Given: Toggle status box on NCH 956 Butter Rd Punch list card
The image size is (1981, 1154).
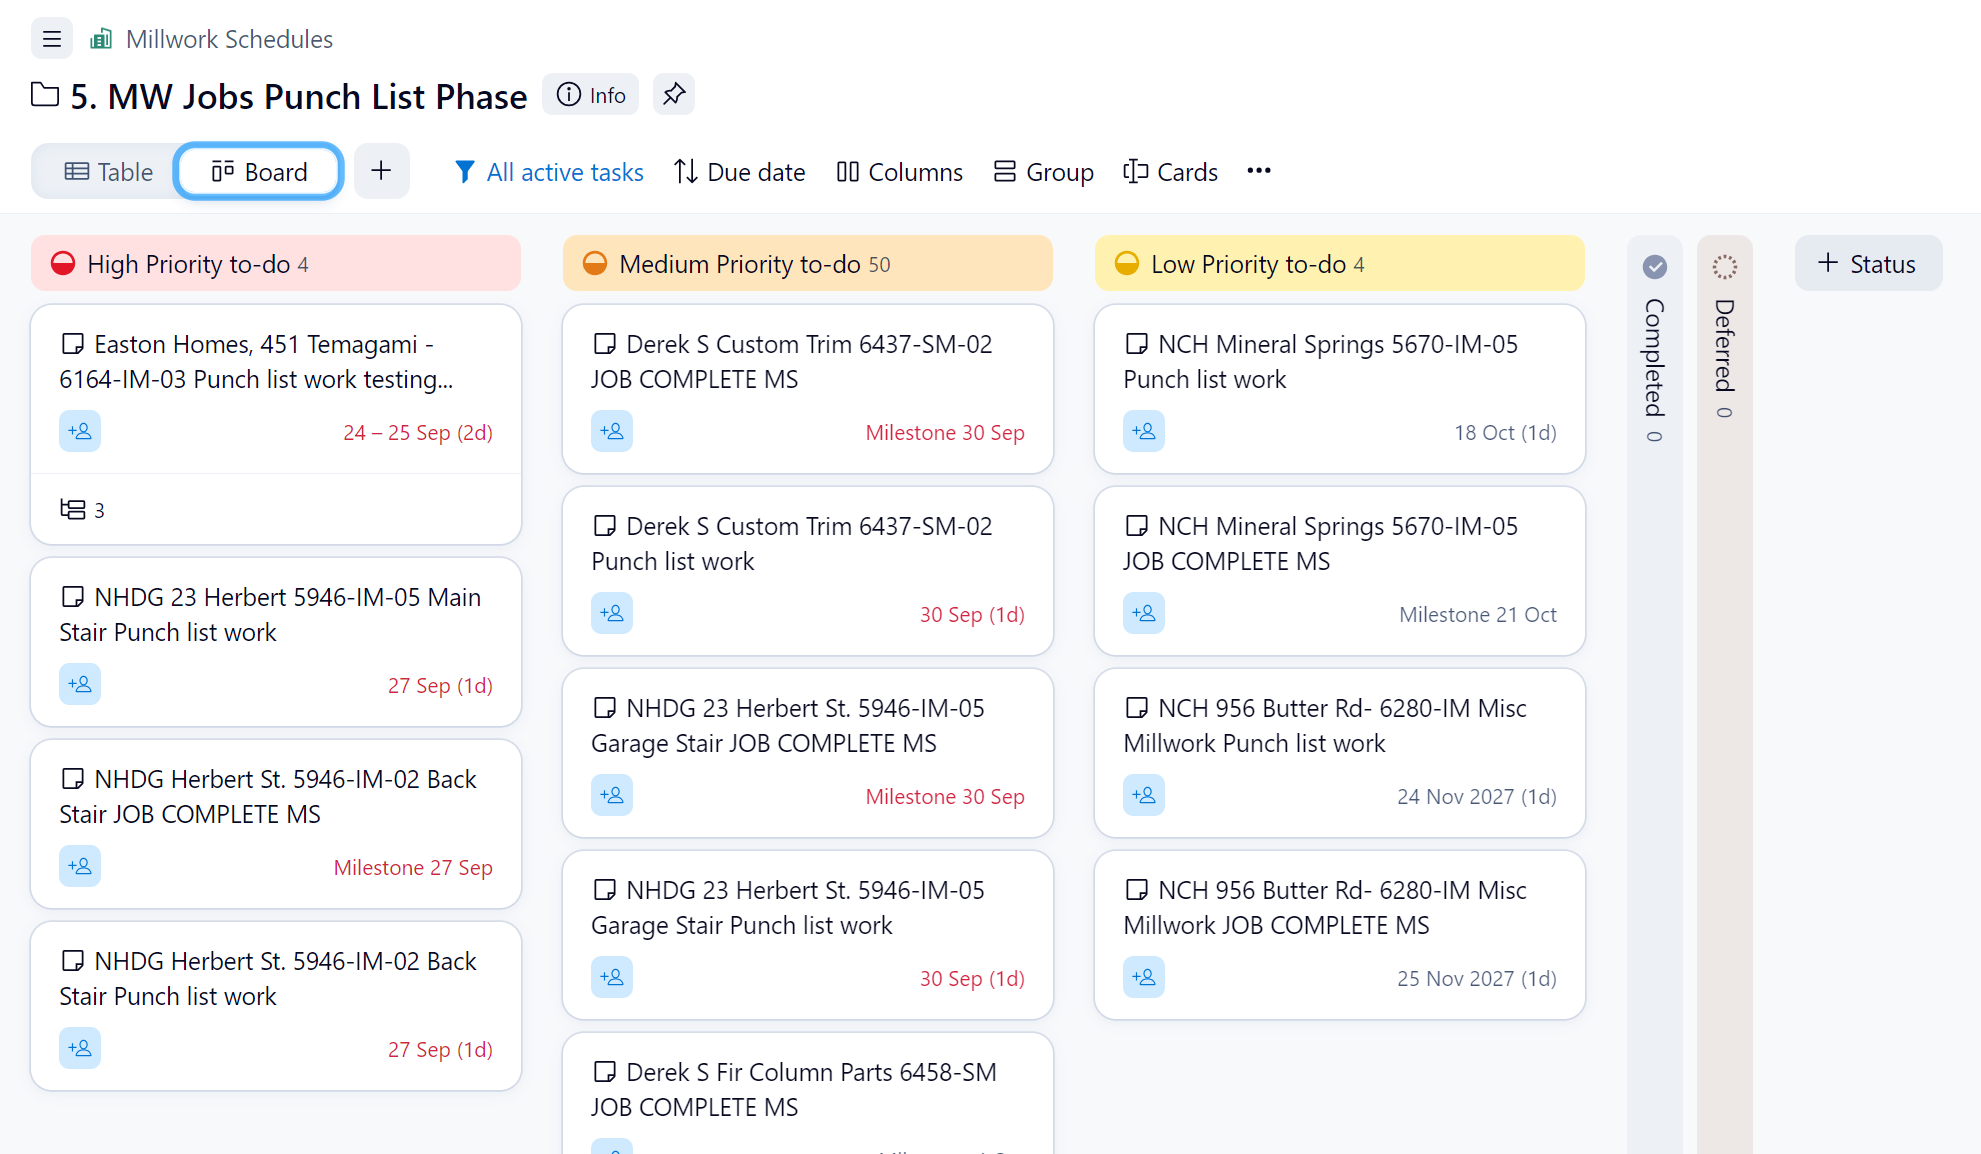Looking at the screenshot, I should 1136,708.
